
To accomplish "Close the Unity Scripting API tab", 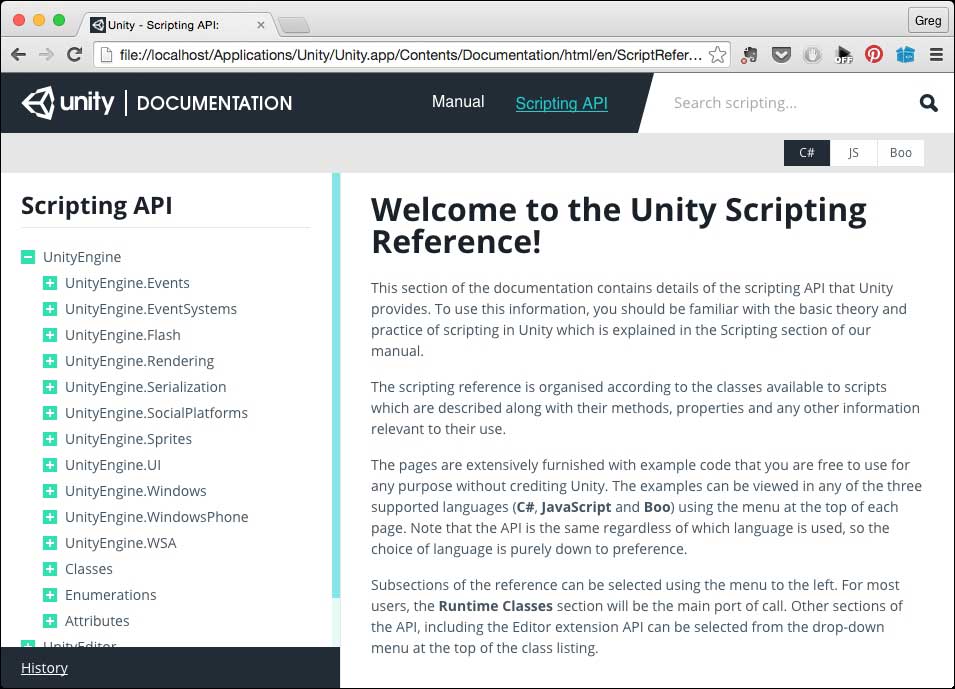I will point(261,25).
